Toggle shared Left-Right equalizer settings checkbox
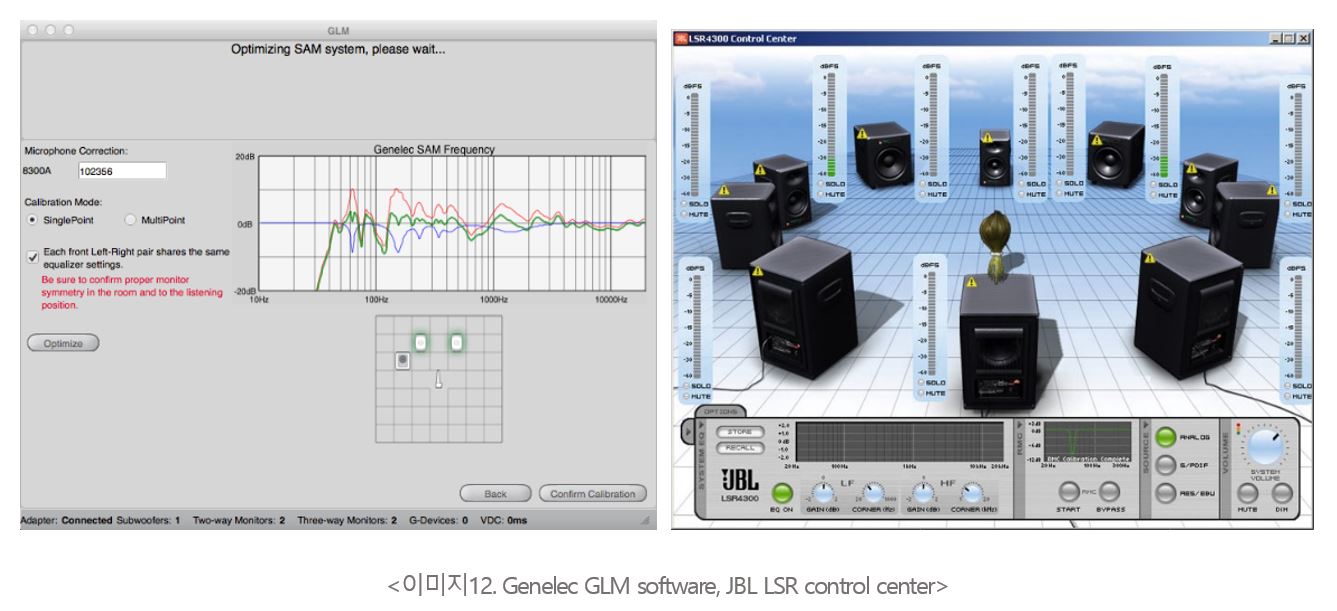The height and width of the screenshot is (611, 1337). click(x=33, y=257)
